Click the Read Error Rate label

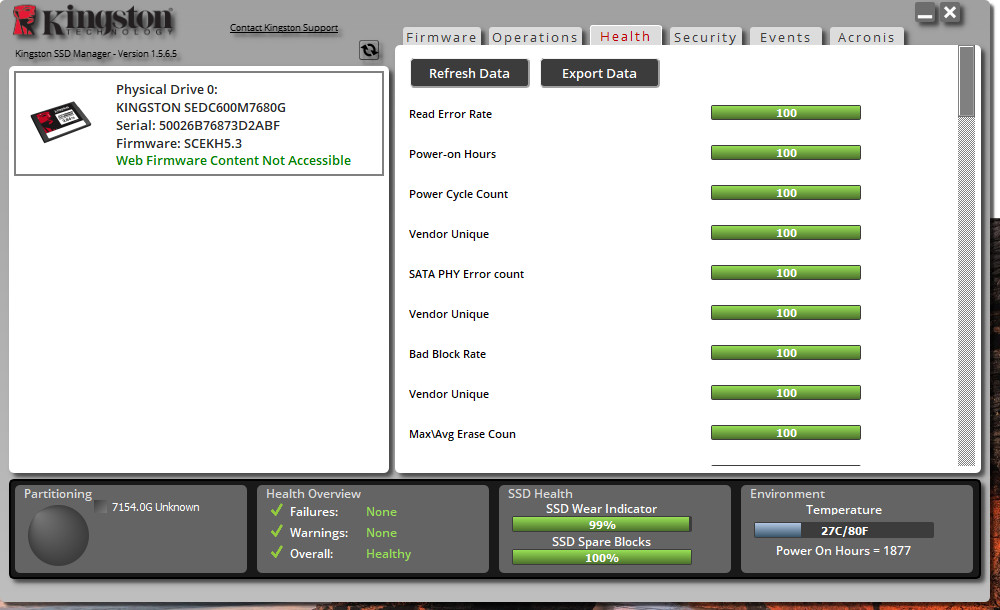[x=450, y=114]
